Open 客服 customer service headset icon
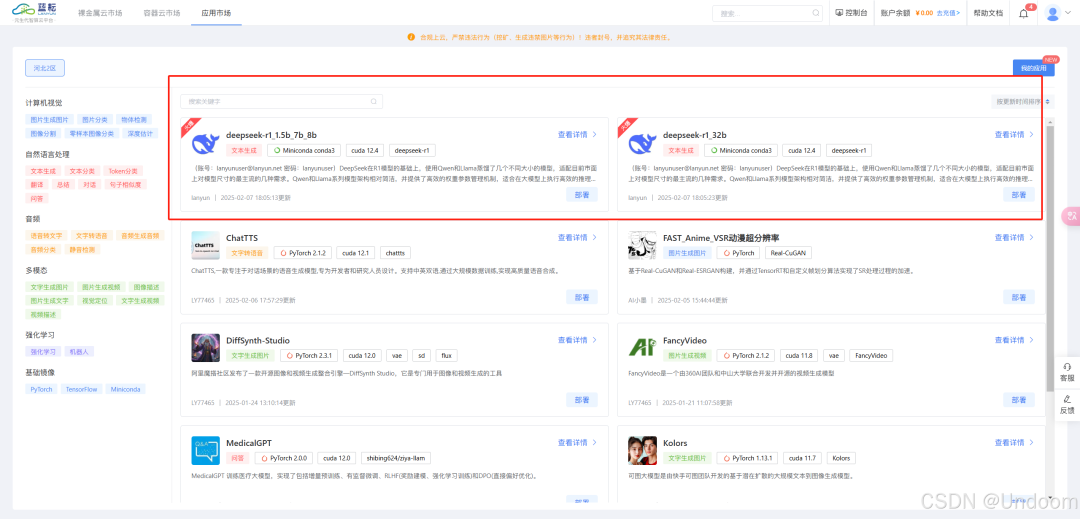Screen dimensions: 1080x519 point(1067,367)
